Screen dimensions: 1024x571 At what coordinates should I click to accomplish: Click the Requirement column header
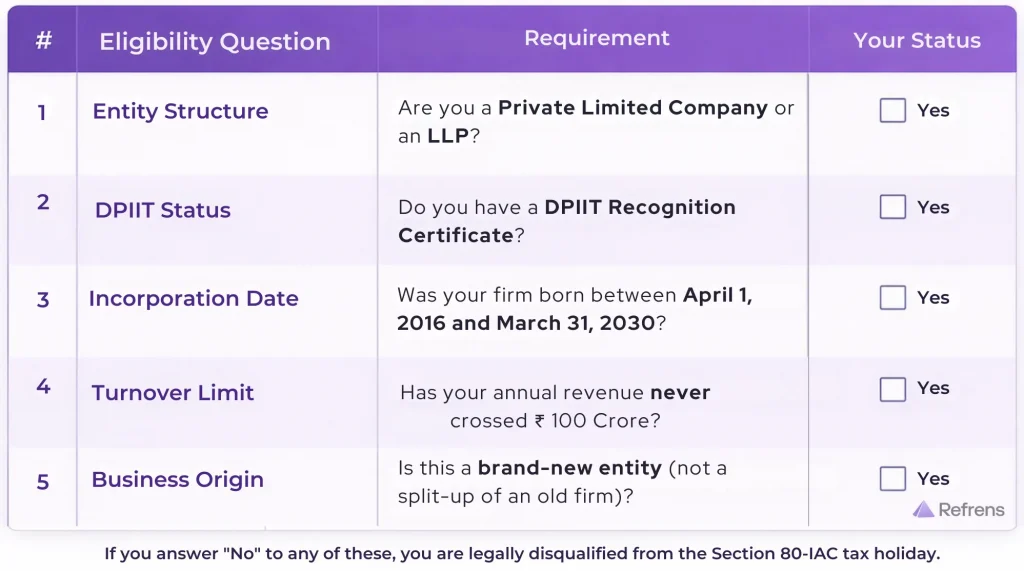click(597, 38)
